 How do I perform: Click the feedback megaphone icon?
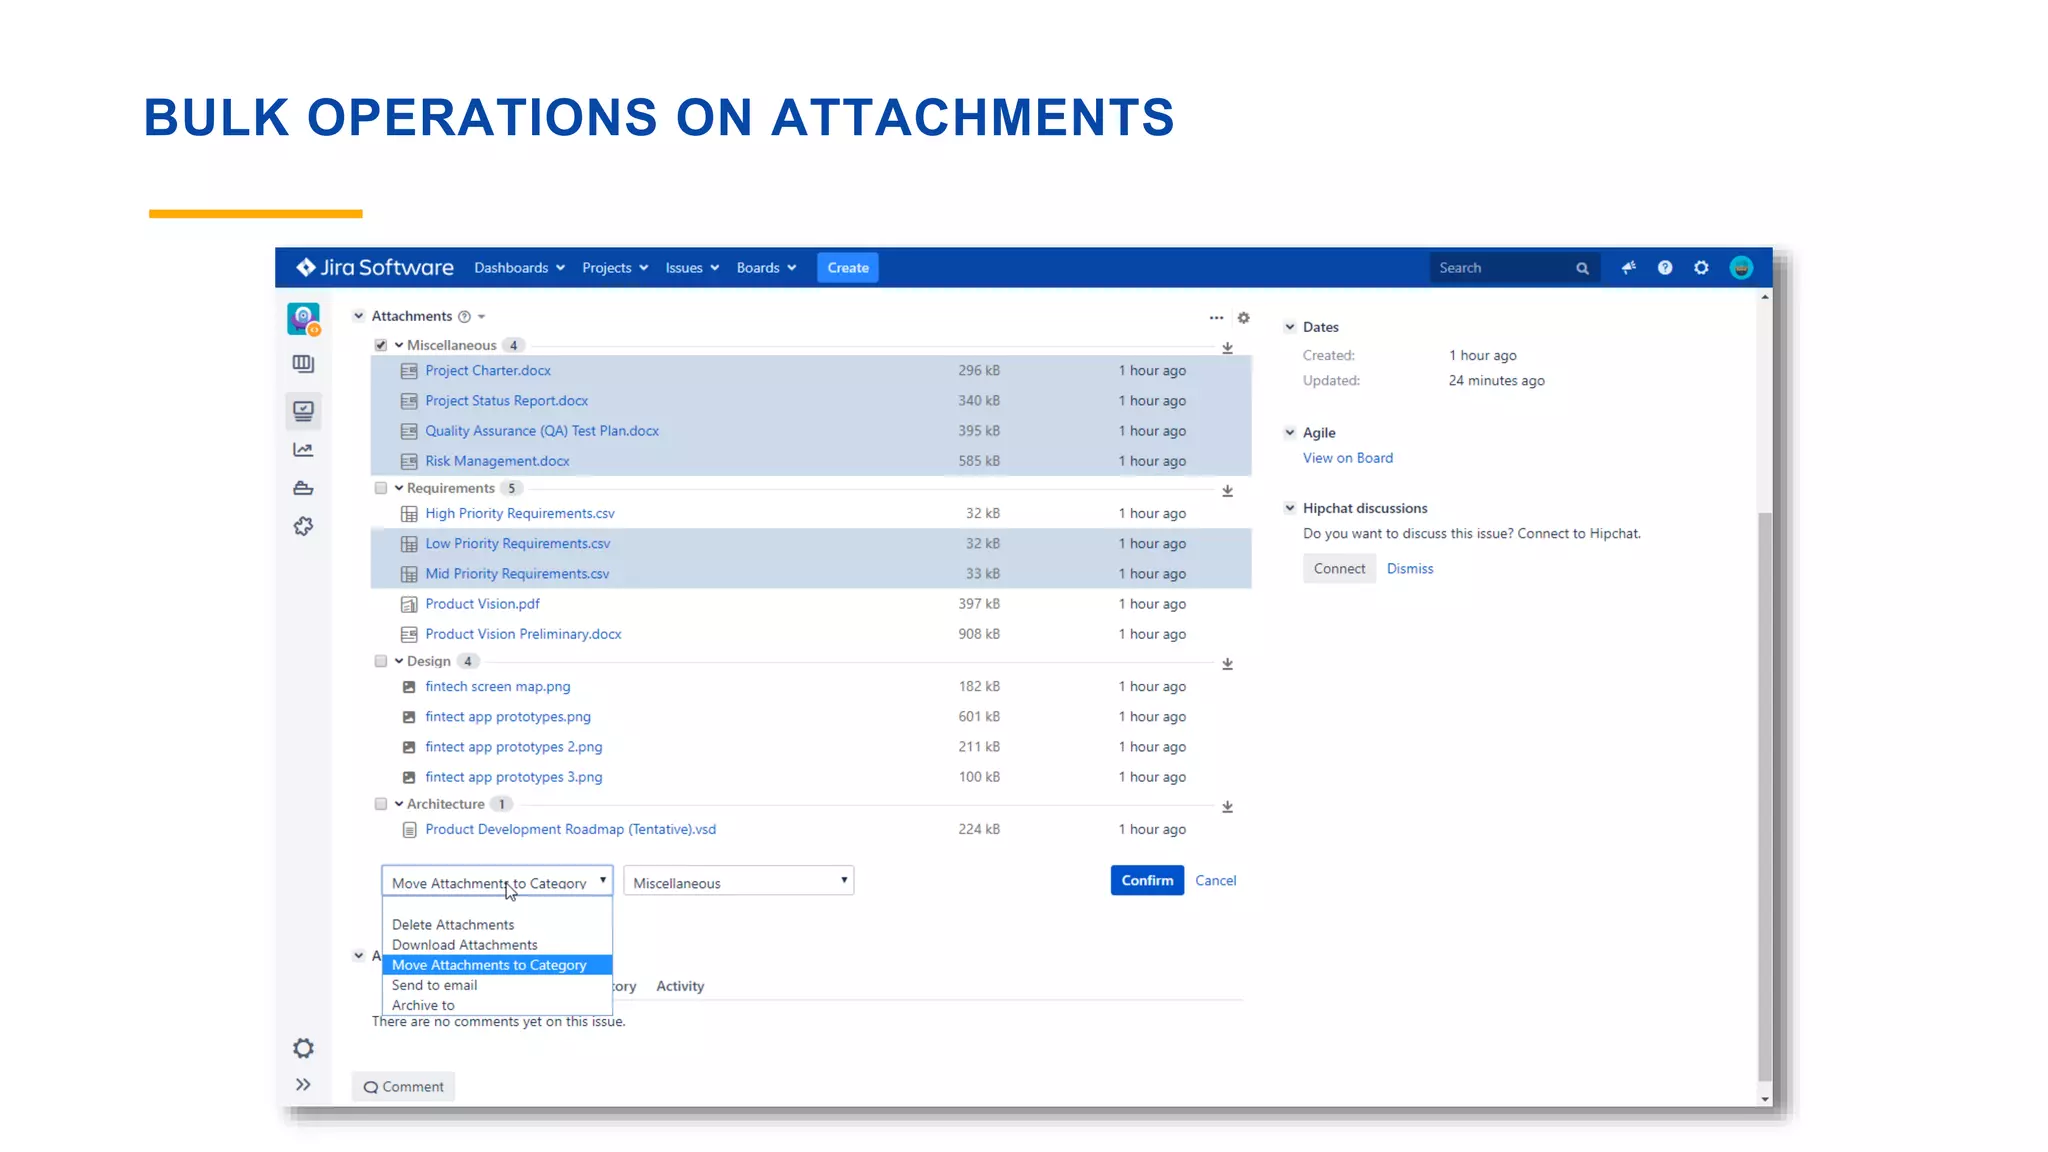pos(1628,268)
